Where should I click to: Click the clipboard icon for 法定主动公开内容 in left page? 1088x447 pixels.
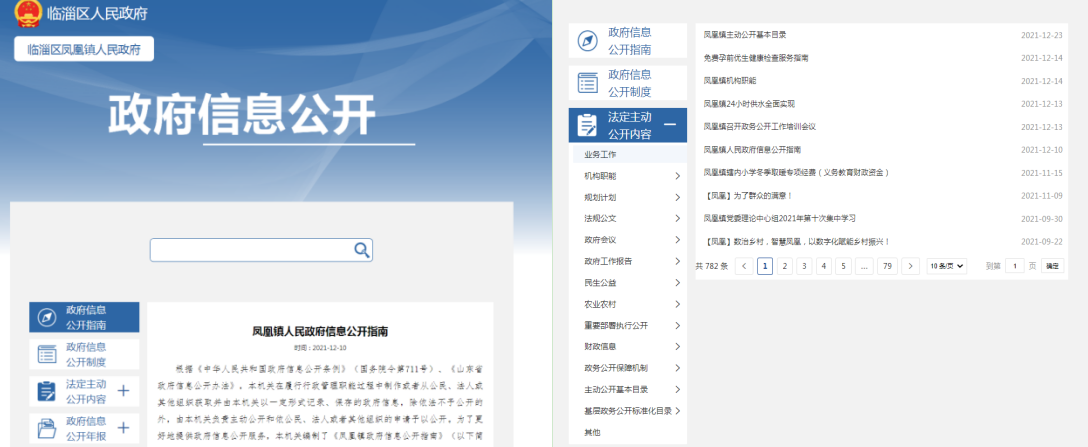click(x=46, y=391)
